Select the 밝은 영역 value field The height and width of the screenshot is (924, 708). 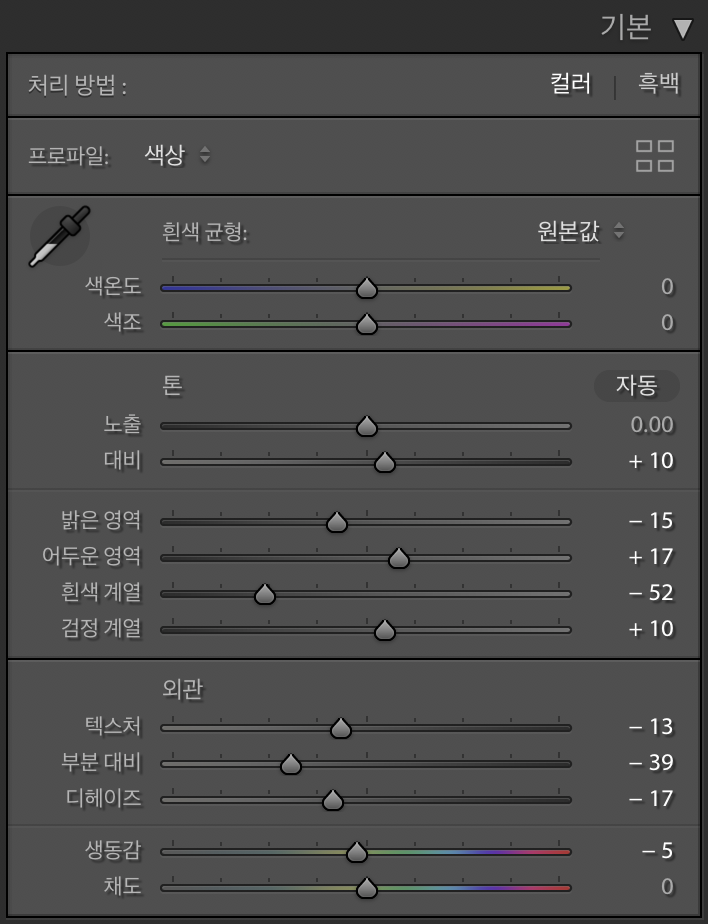pyautogui.click(x=651, y=521)
